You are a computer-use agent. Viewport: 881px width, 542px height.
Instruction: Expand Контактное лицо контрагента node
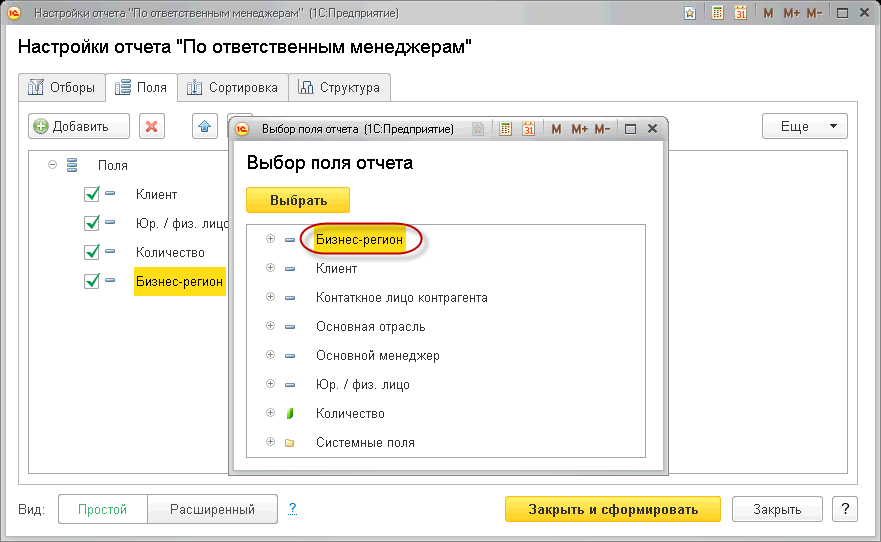(x=270, y=297)
